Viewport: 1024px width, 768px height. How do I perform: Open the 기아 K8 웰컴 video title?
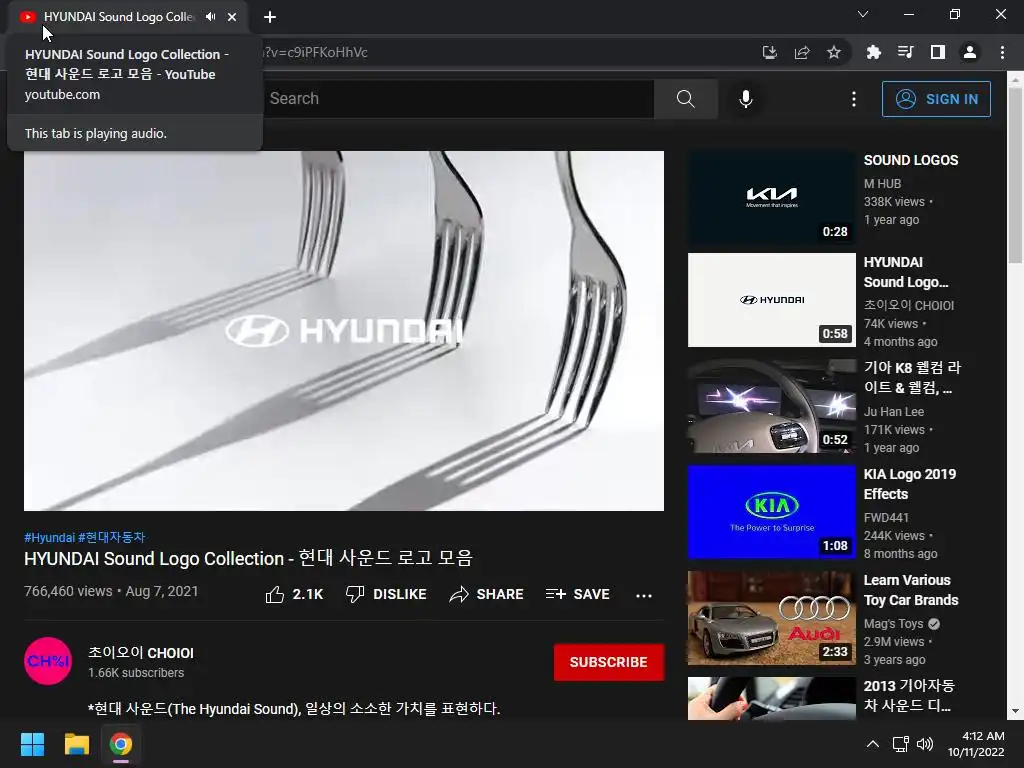(x=912, y=377)
